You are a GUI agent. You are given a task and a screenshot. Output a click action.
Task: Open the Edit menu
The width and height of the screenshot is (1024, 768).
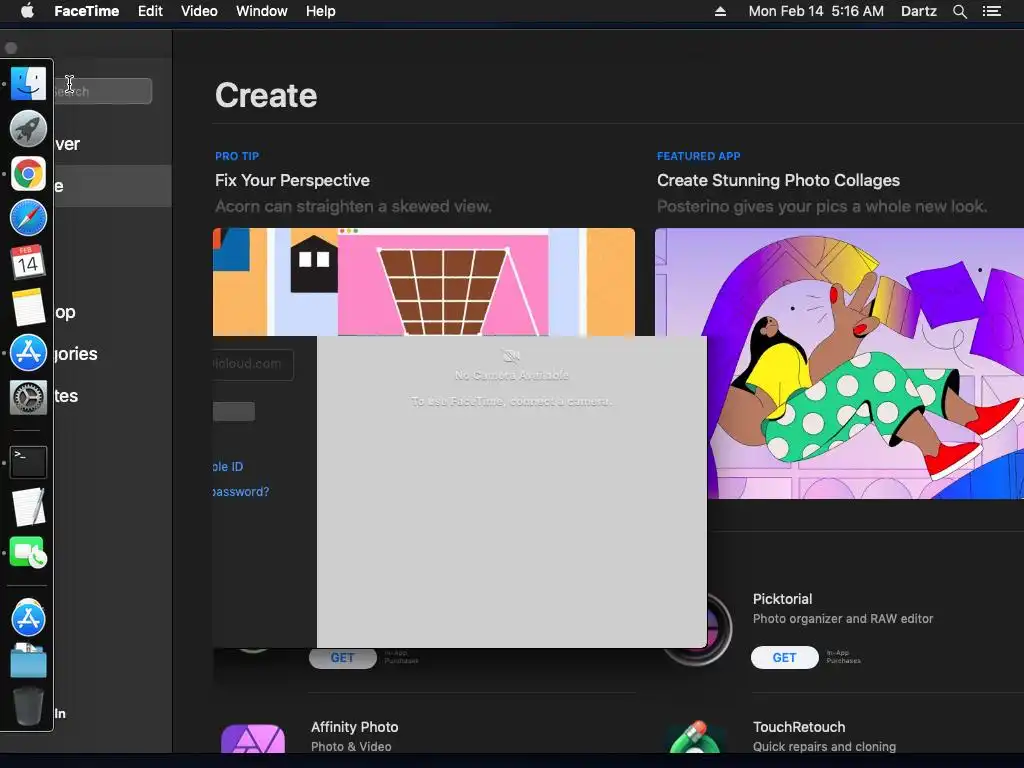point(150,11)
